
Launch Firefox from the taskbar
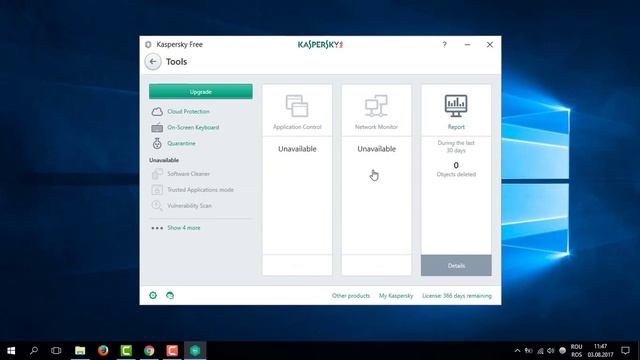click(103, 351)
